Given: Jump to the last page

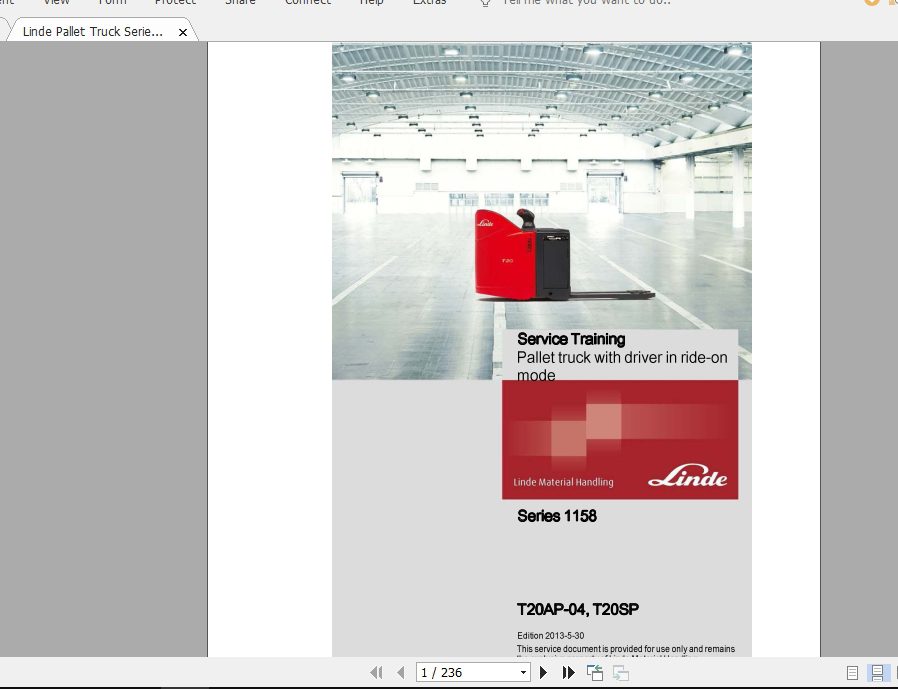Looking at the screenshot, I should click(x=568, y=672).
